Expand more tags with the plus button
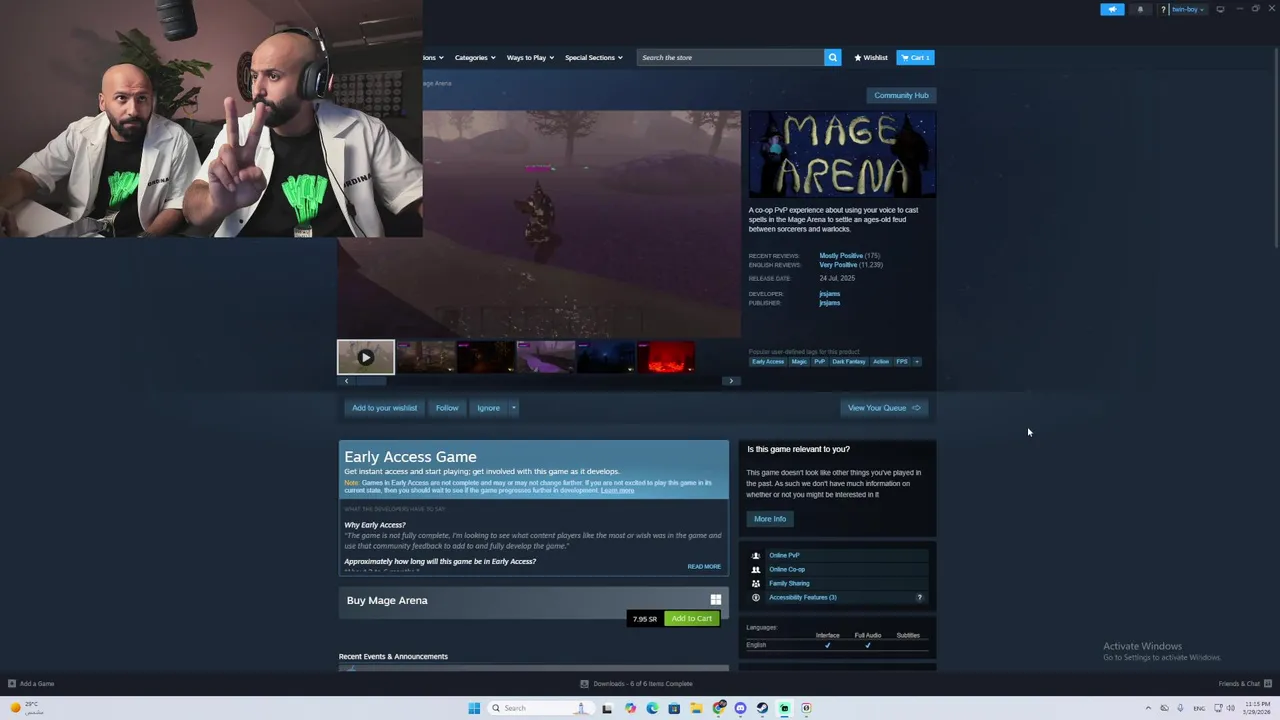The height and width of the screenshot is (720, 1280). tap(916, 361)
